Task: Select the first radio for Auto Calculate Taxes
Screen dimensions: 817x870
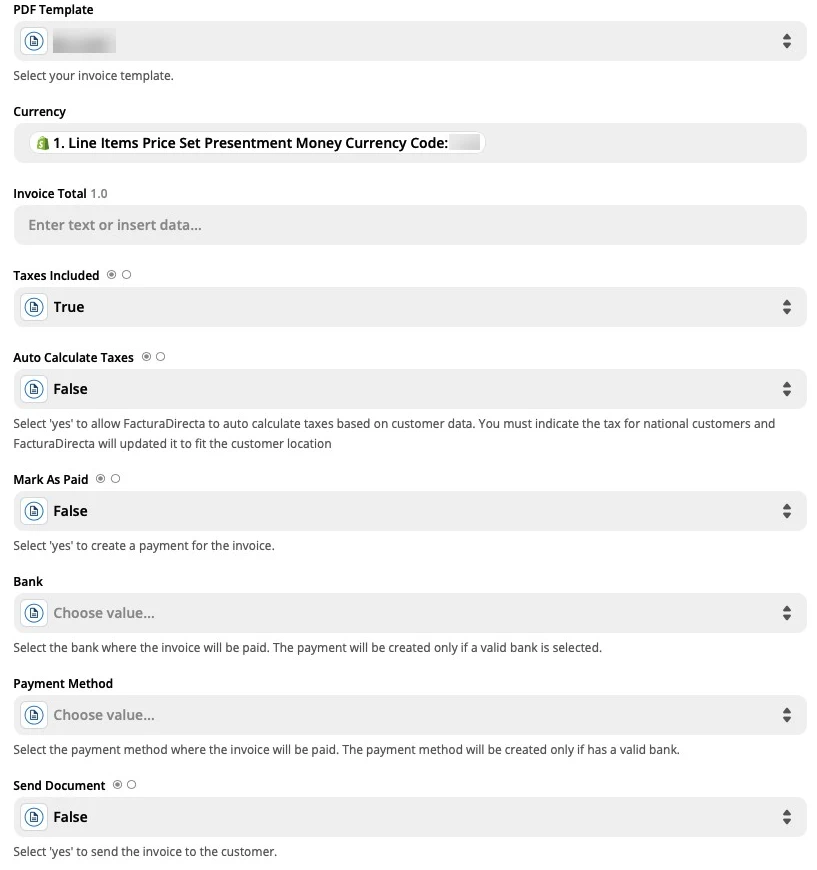Action: (146, 356)
